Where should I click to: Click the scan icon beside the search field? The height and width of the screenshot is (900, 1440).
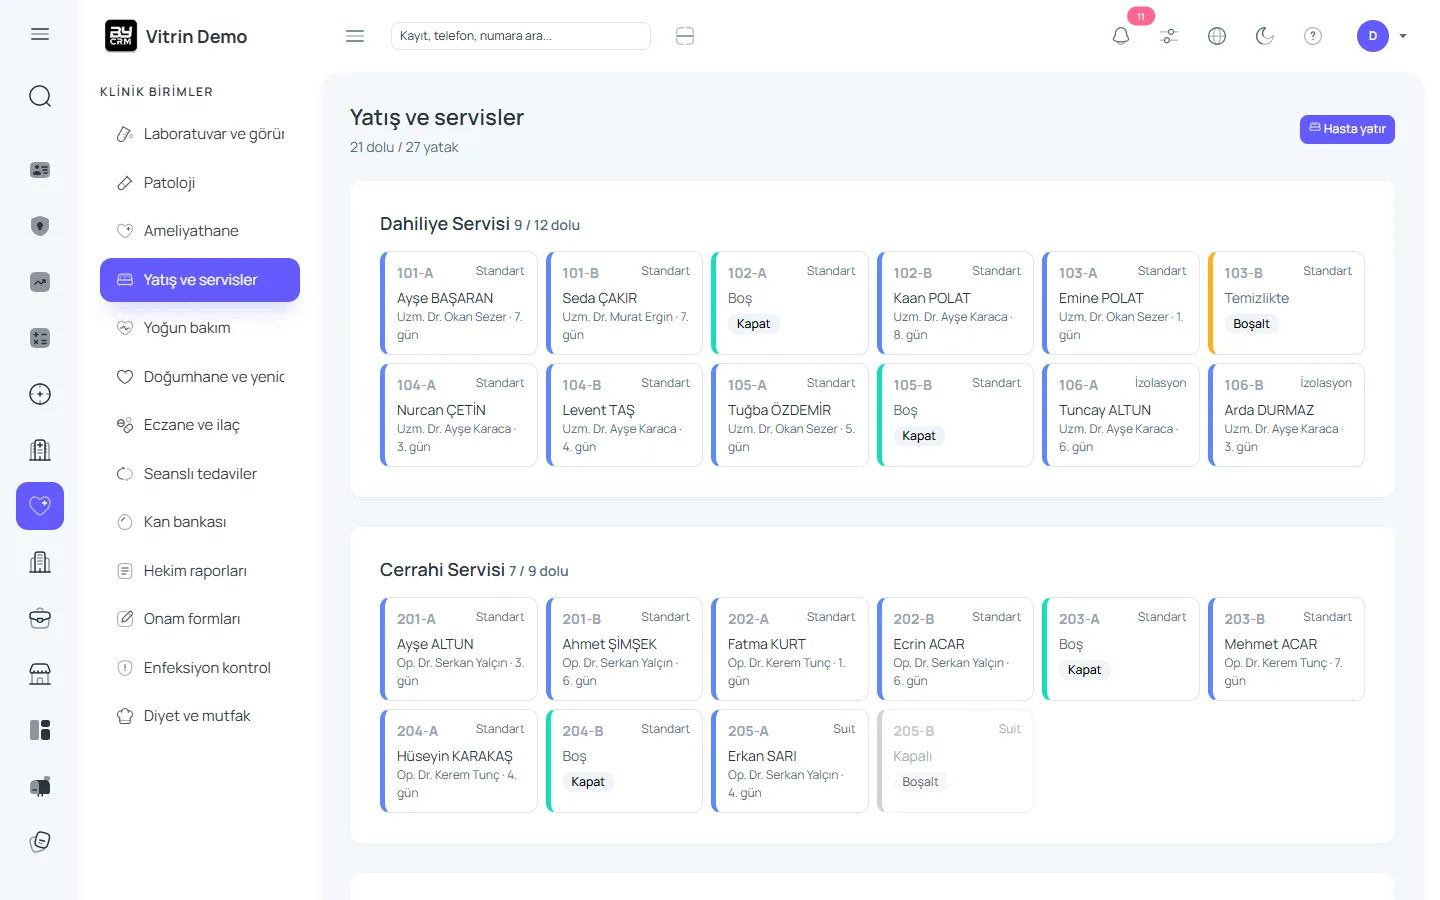tap(685, 36)
